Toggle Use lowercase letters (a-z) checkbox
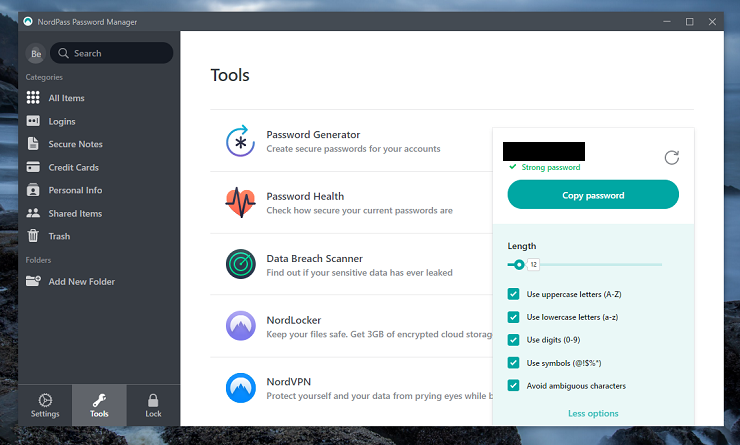 point(513,317)
